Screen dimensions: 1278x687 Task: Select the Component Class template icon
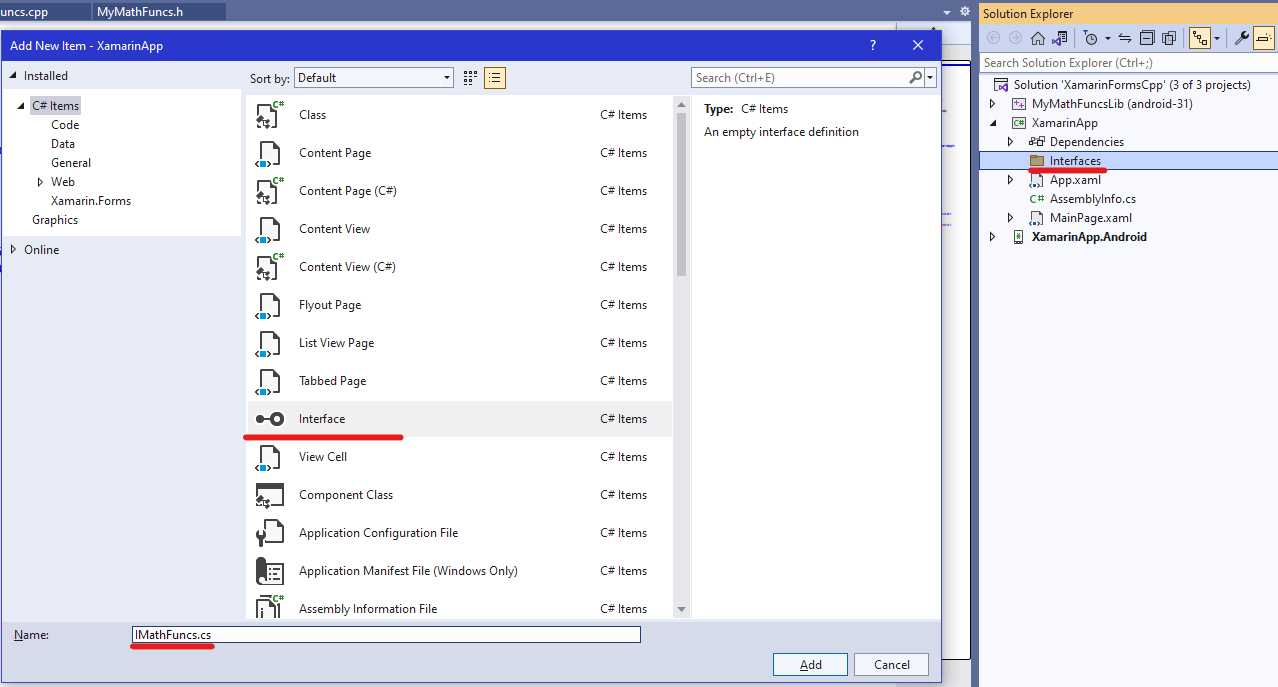(268, 494)
